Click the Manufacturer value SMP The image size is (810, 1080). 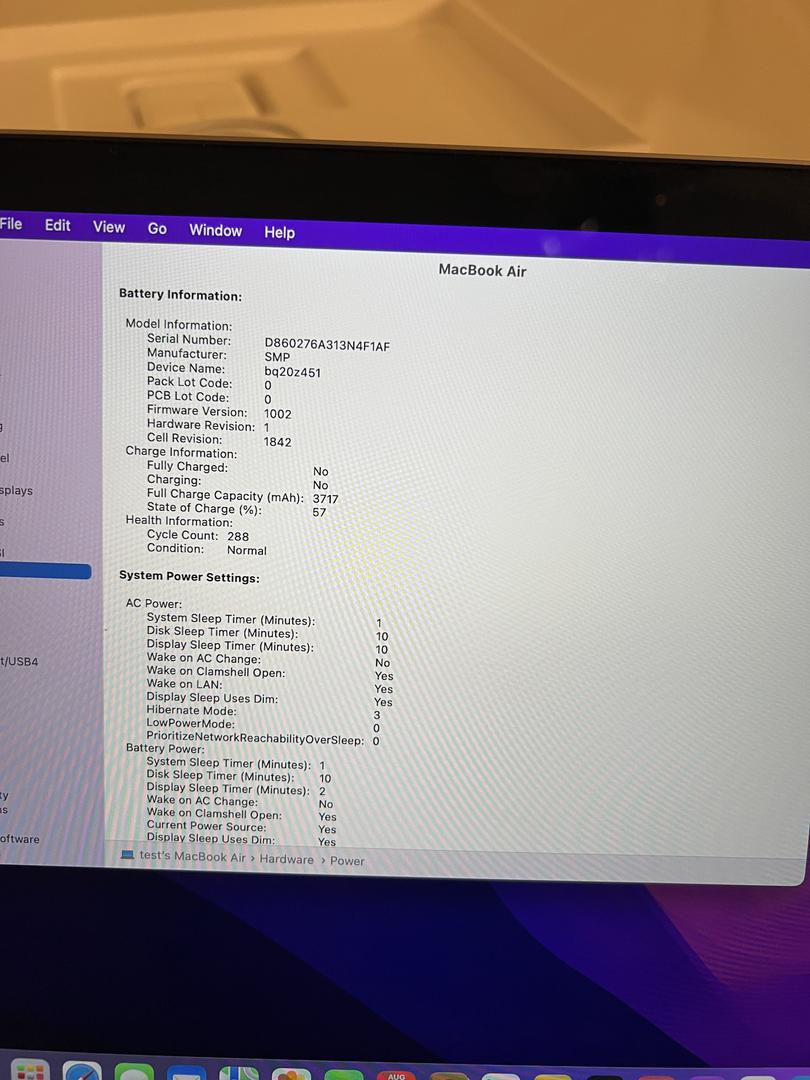coord(277,357)
